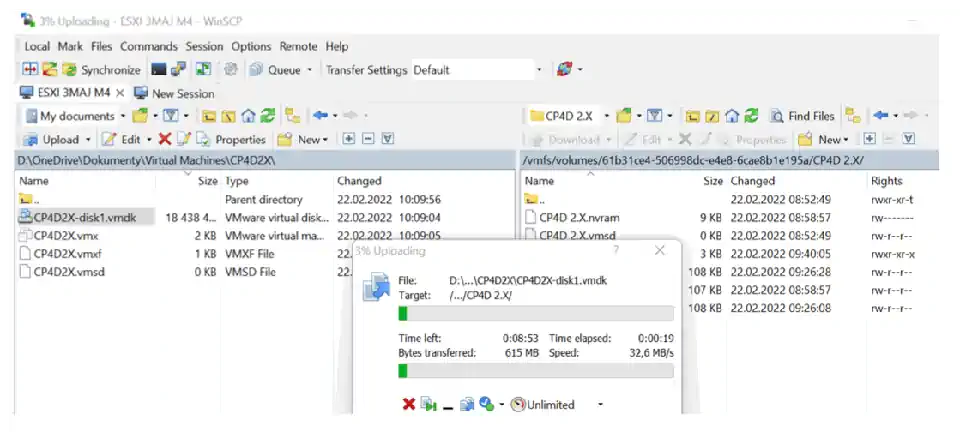Viewport: 972px width, 444px height.
Task: Click the local unselect files minus icon
Action: pos(368,139)
